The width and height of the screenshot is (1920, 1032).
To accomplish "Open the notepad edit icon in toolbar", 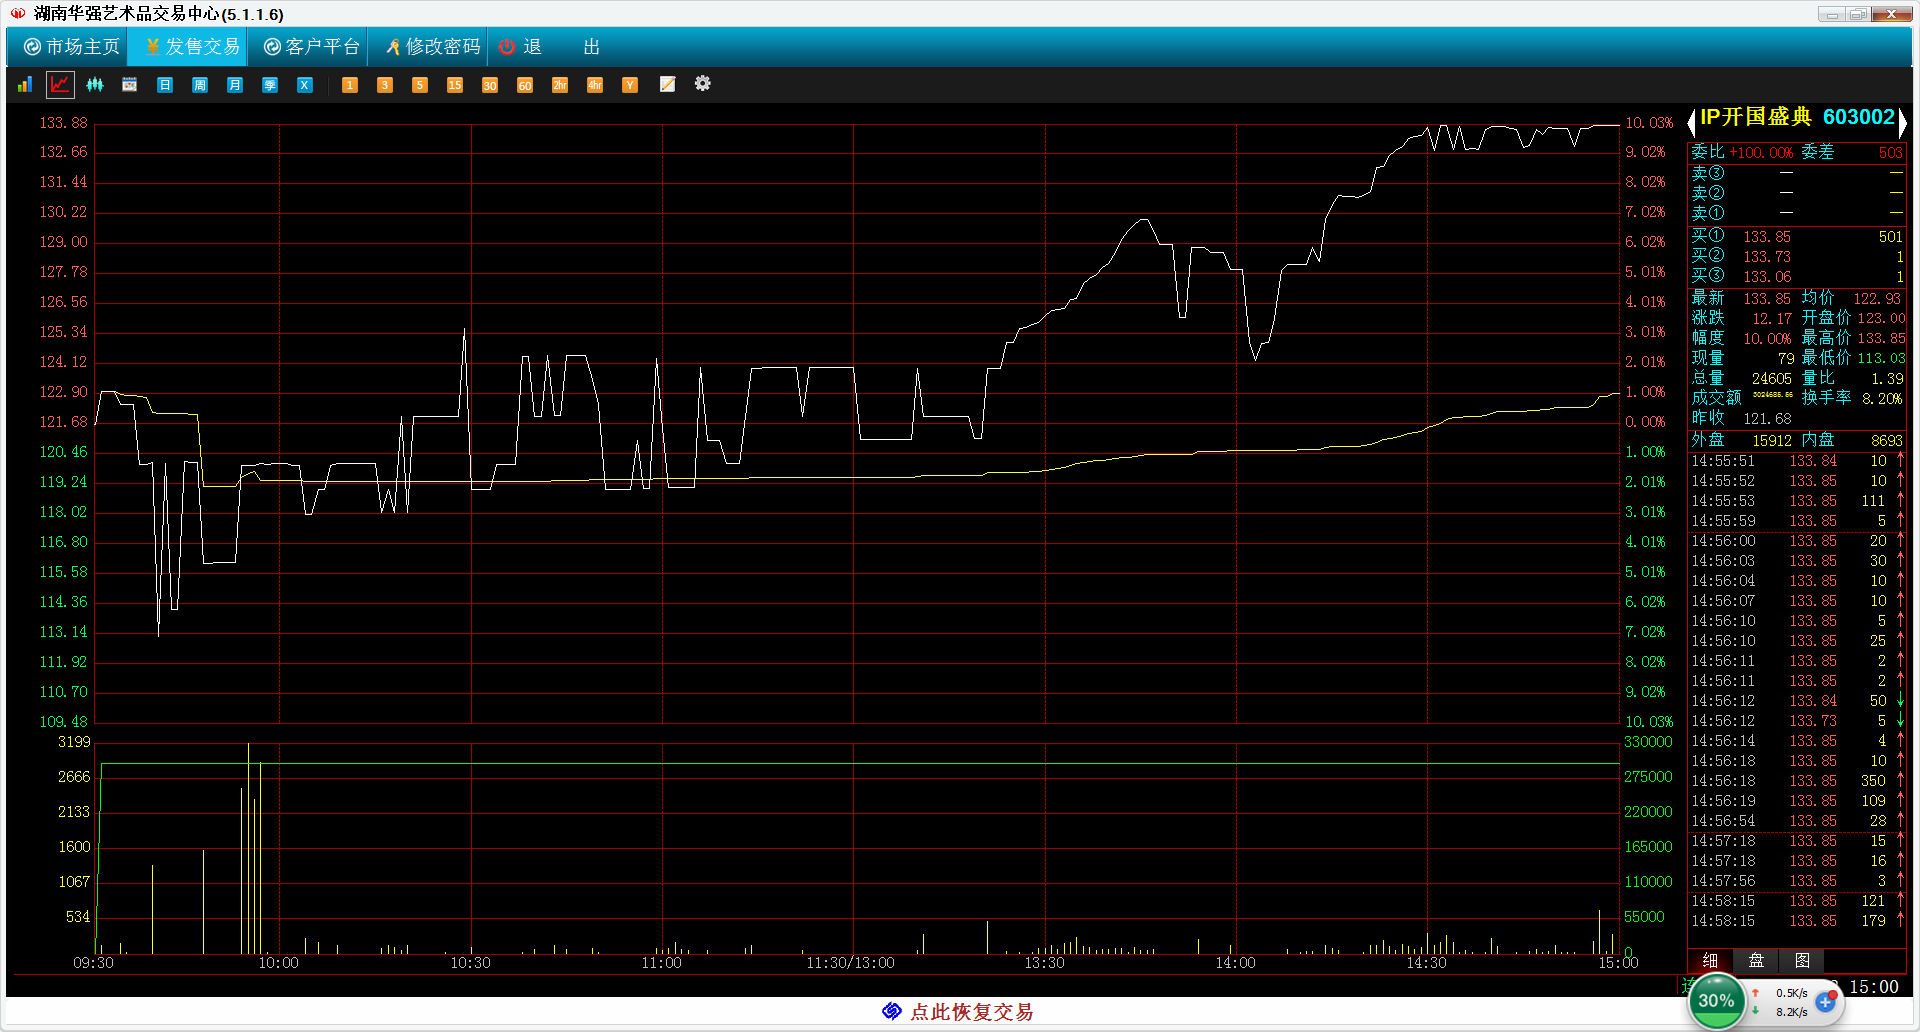I will tap(667, 85).
